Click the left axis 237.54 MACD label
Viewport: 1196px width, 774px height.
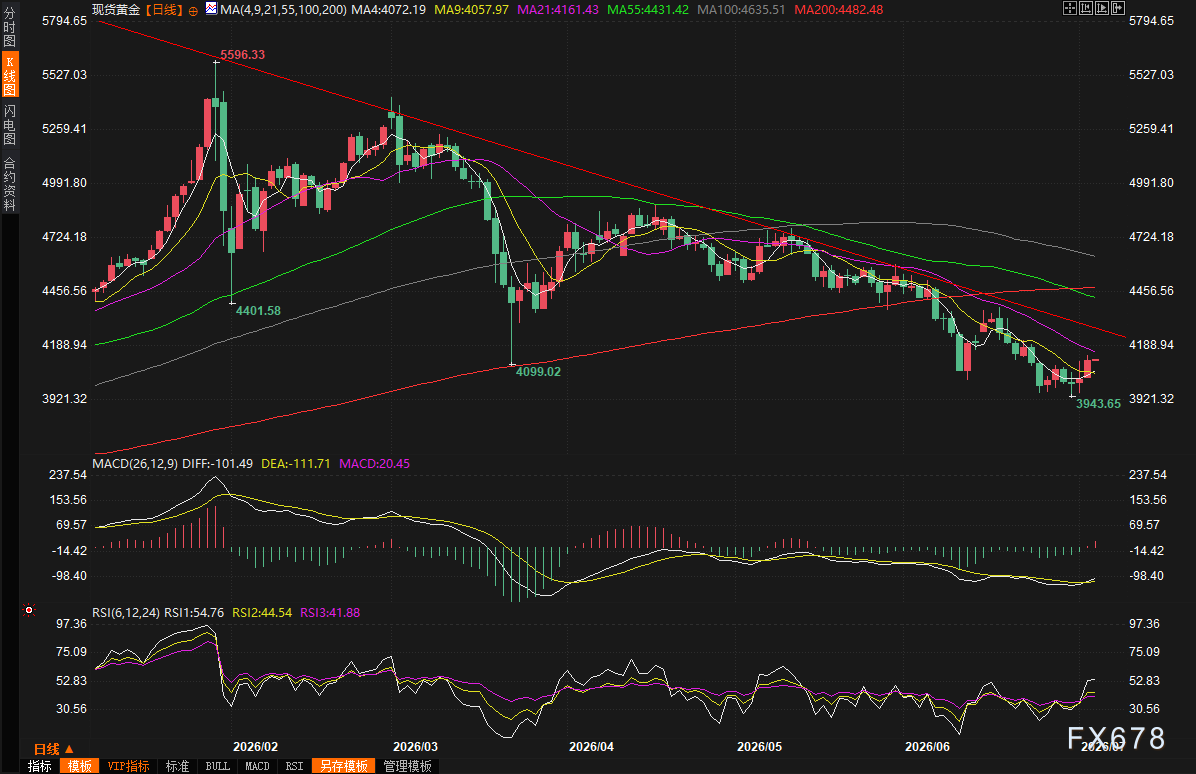(x=69, y=474)
